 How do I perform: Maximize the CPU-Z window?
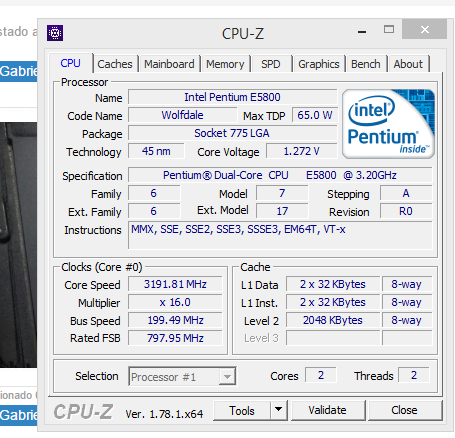[389, 30]
